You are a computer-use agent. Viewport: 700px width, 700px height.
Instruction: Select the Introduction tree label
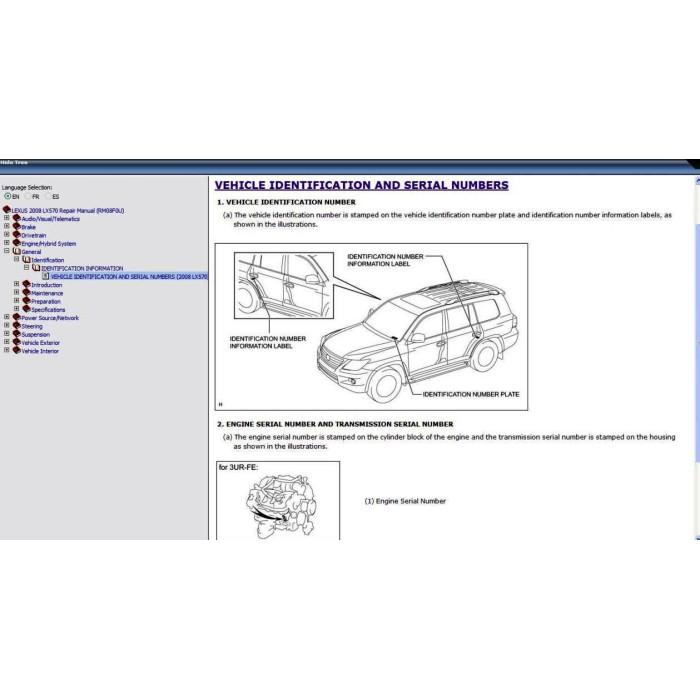tap(47, 285)
